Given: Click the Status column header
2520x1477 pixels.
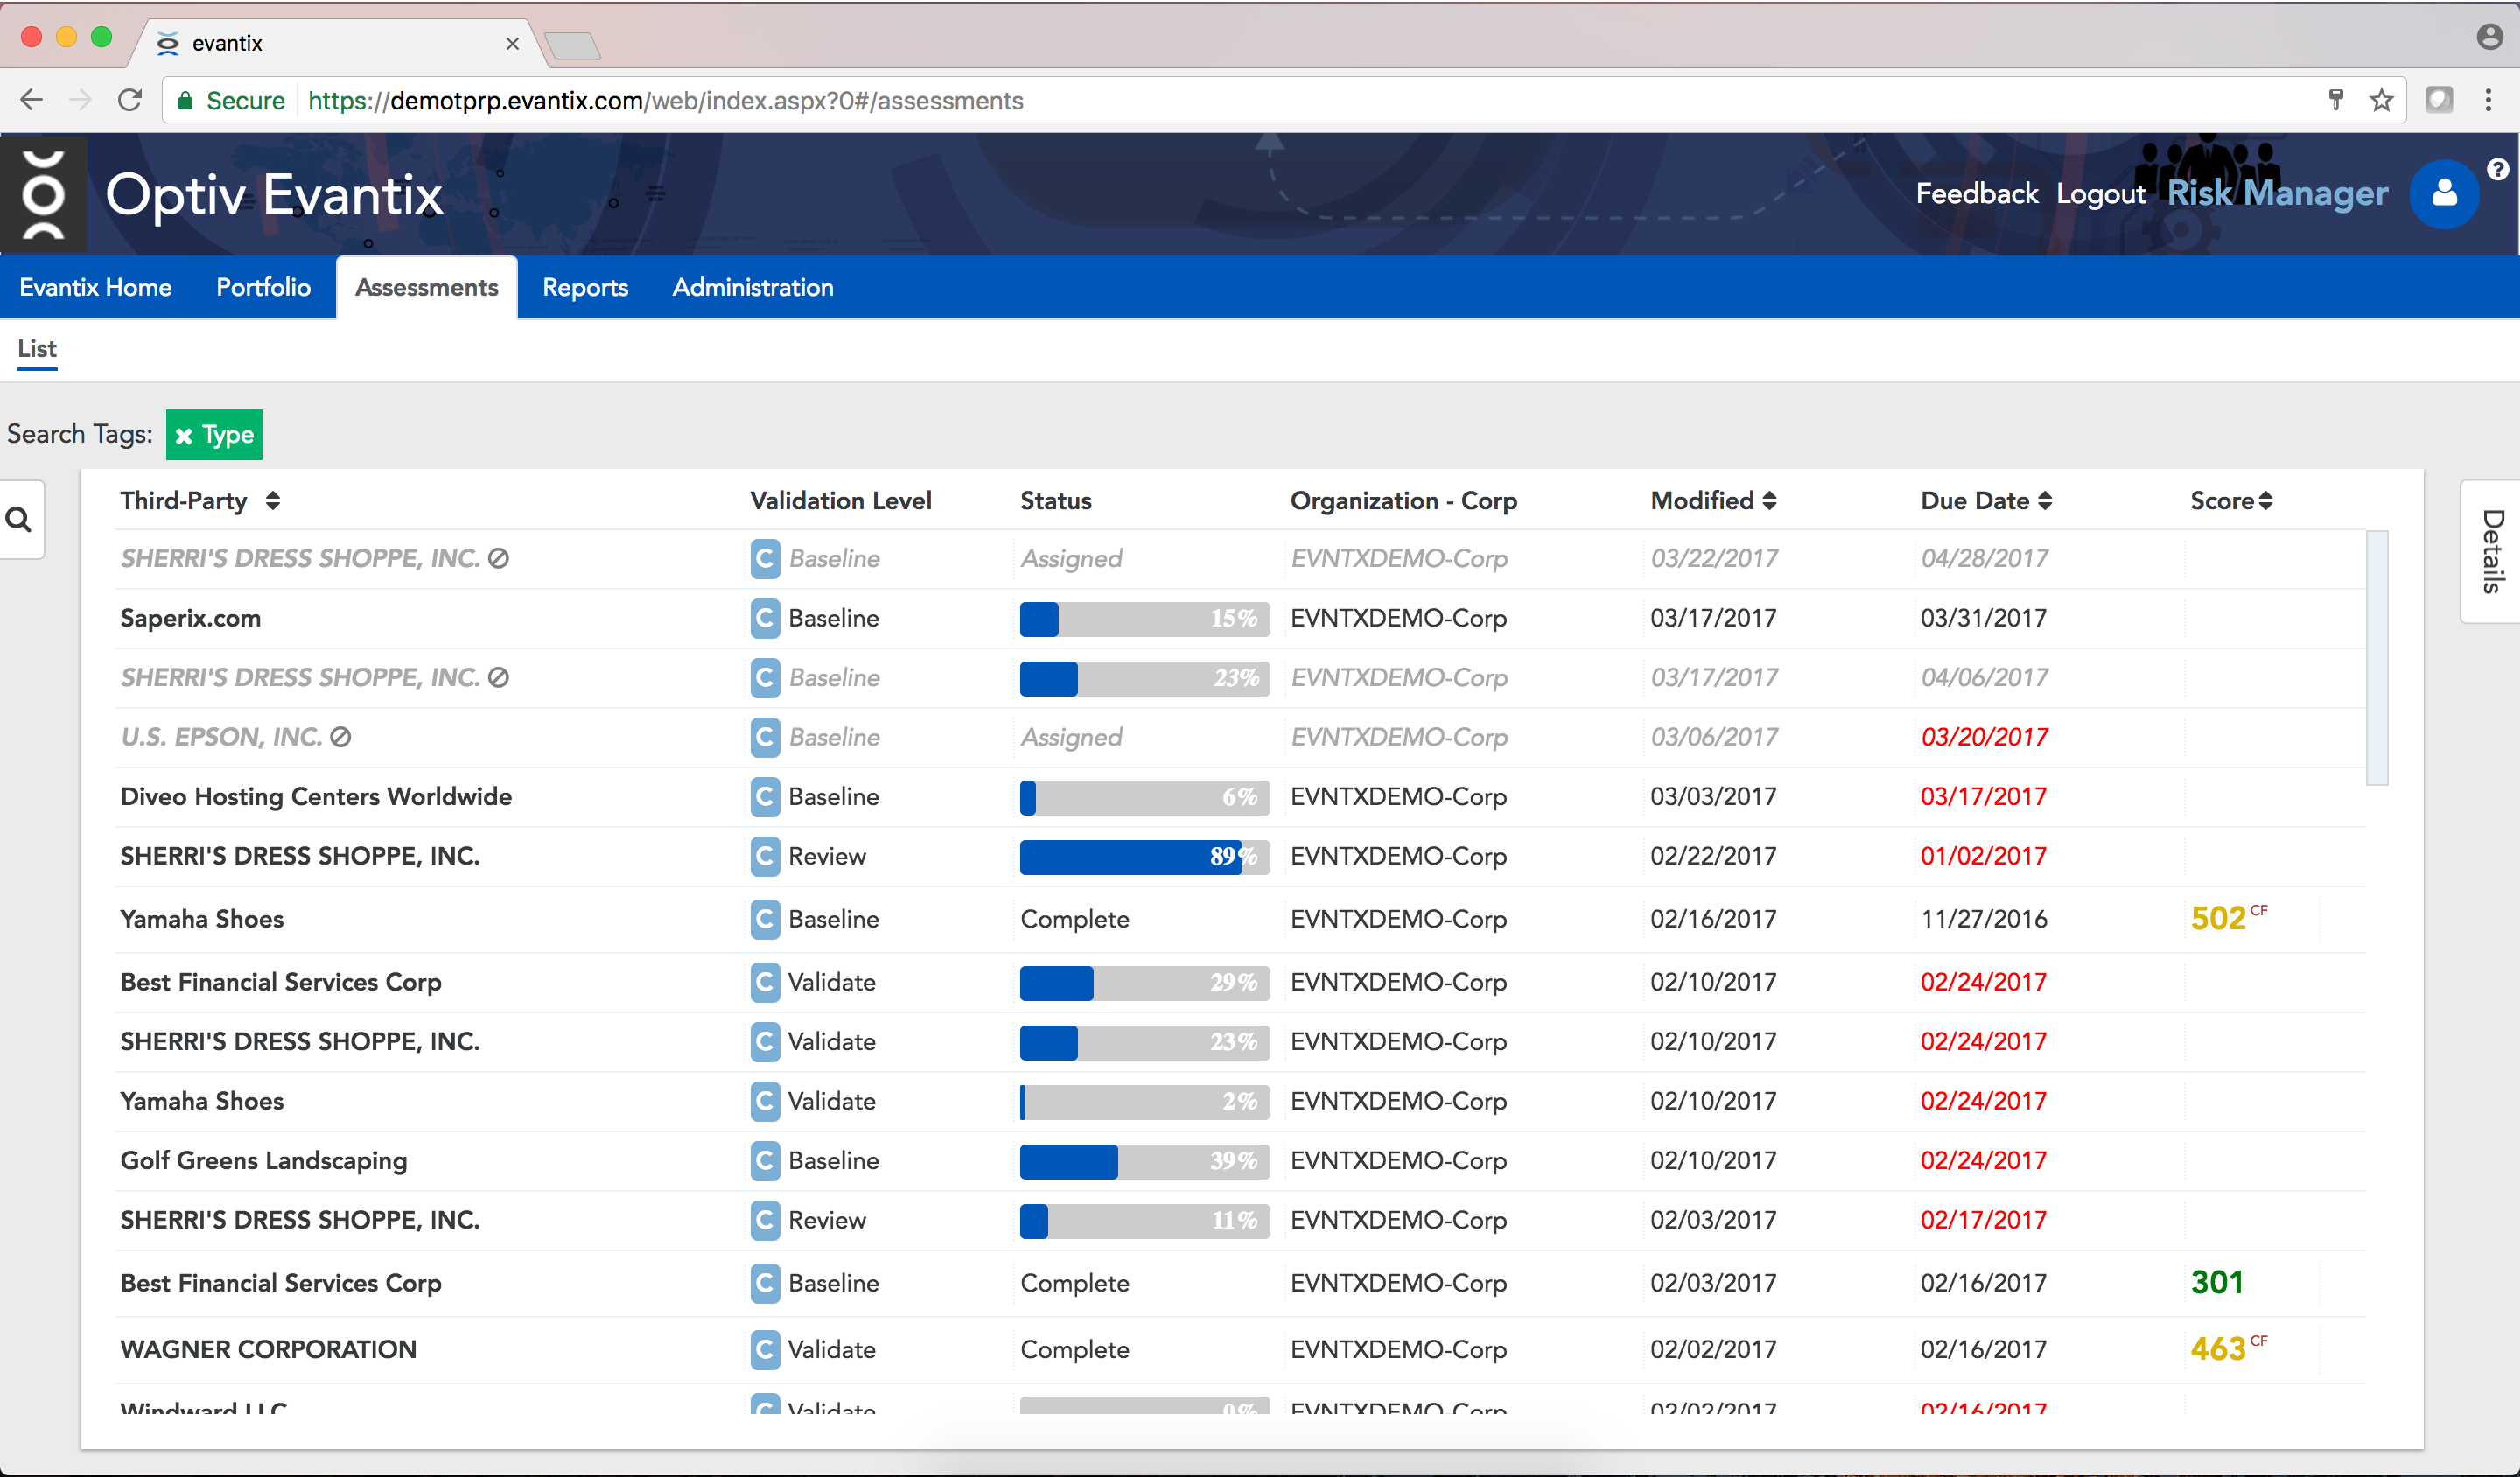Looking at the screenshot, I should click(x=1055, y=501).
